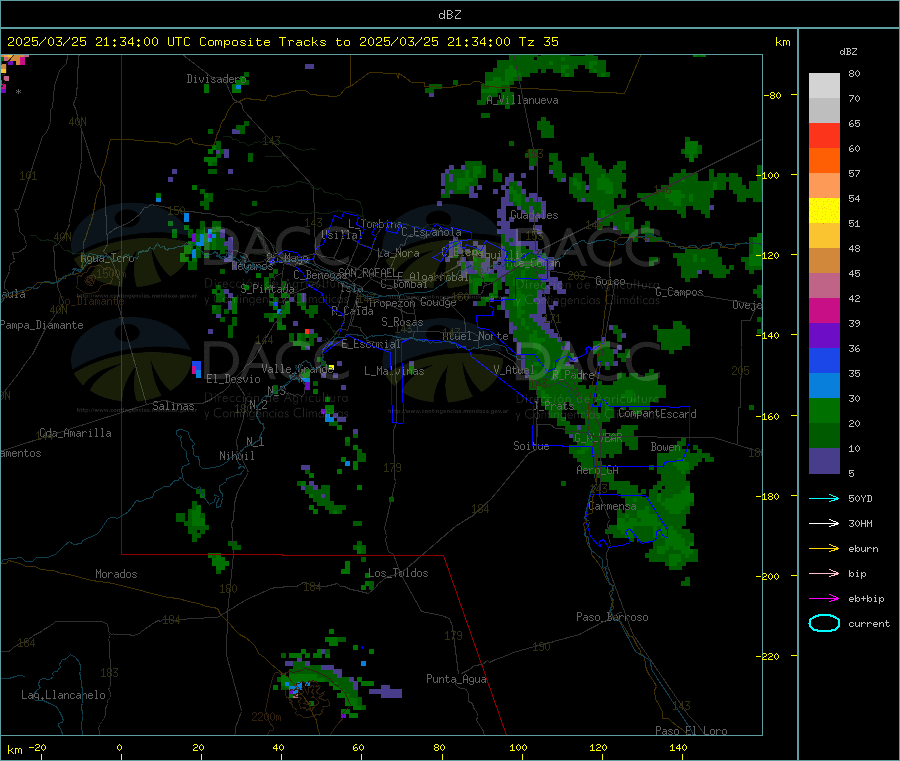This screenshot has height=761, width=900.
Task: Click the 'Tz 35' threshold value in header
Action: [538, 42]
